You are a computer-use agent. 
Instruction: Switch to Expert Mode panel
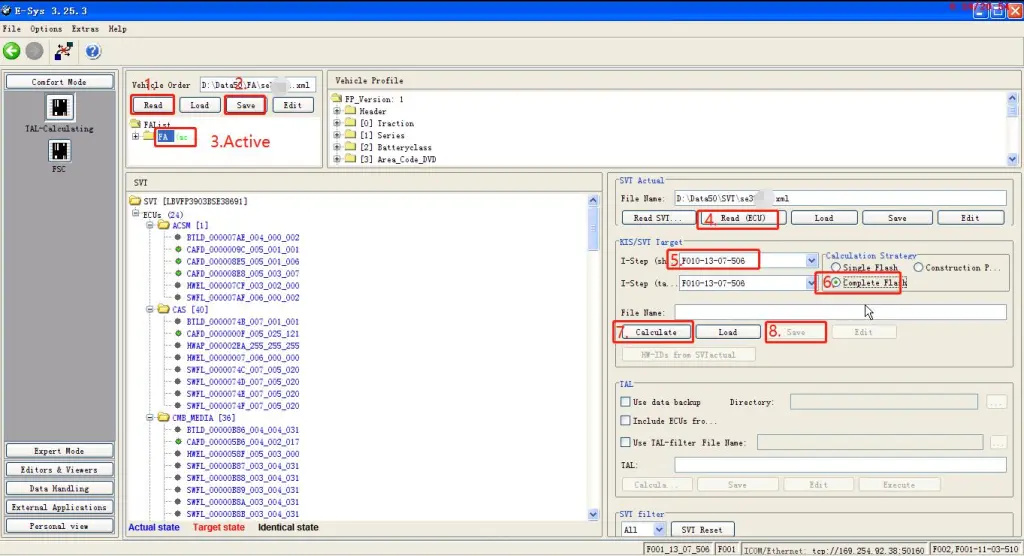coord(59,451)
